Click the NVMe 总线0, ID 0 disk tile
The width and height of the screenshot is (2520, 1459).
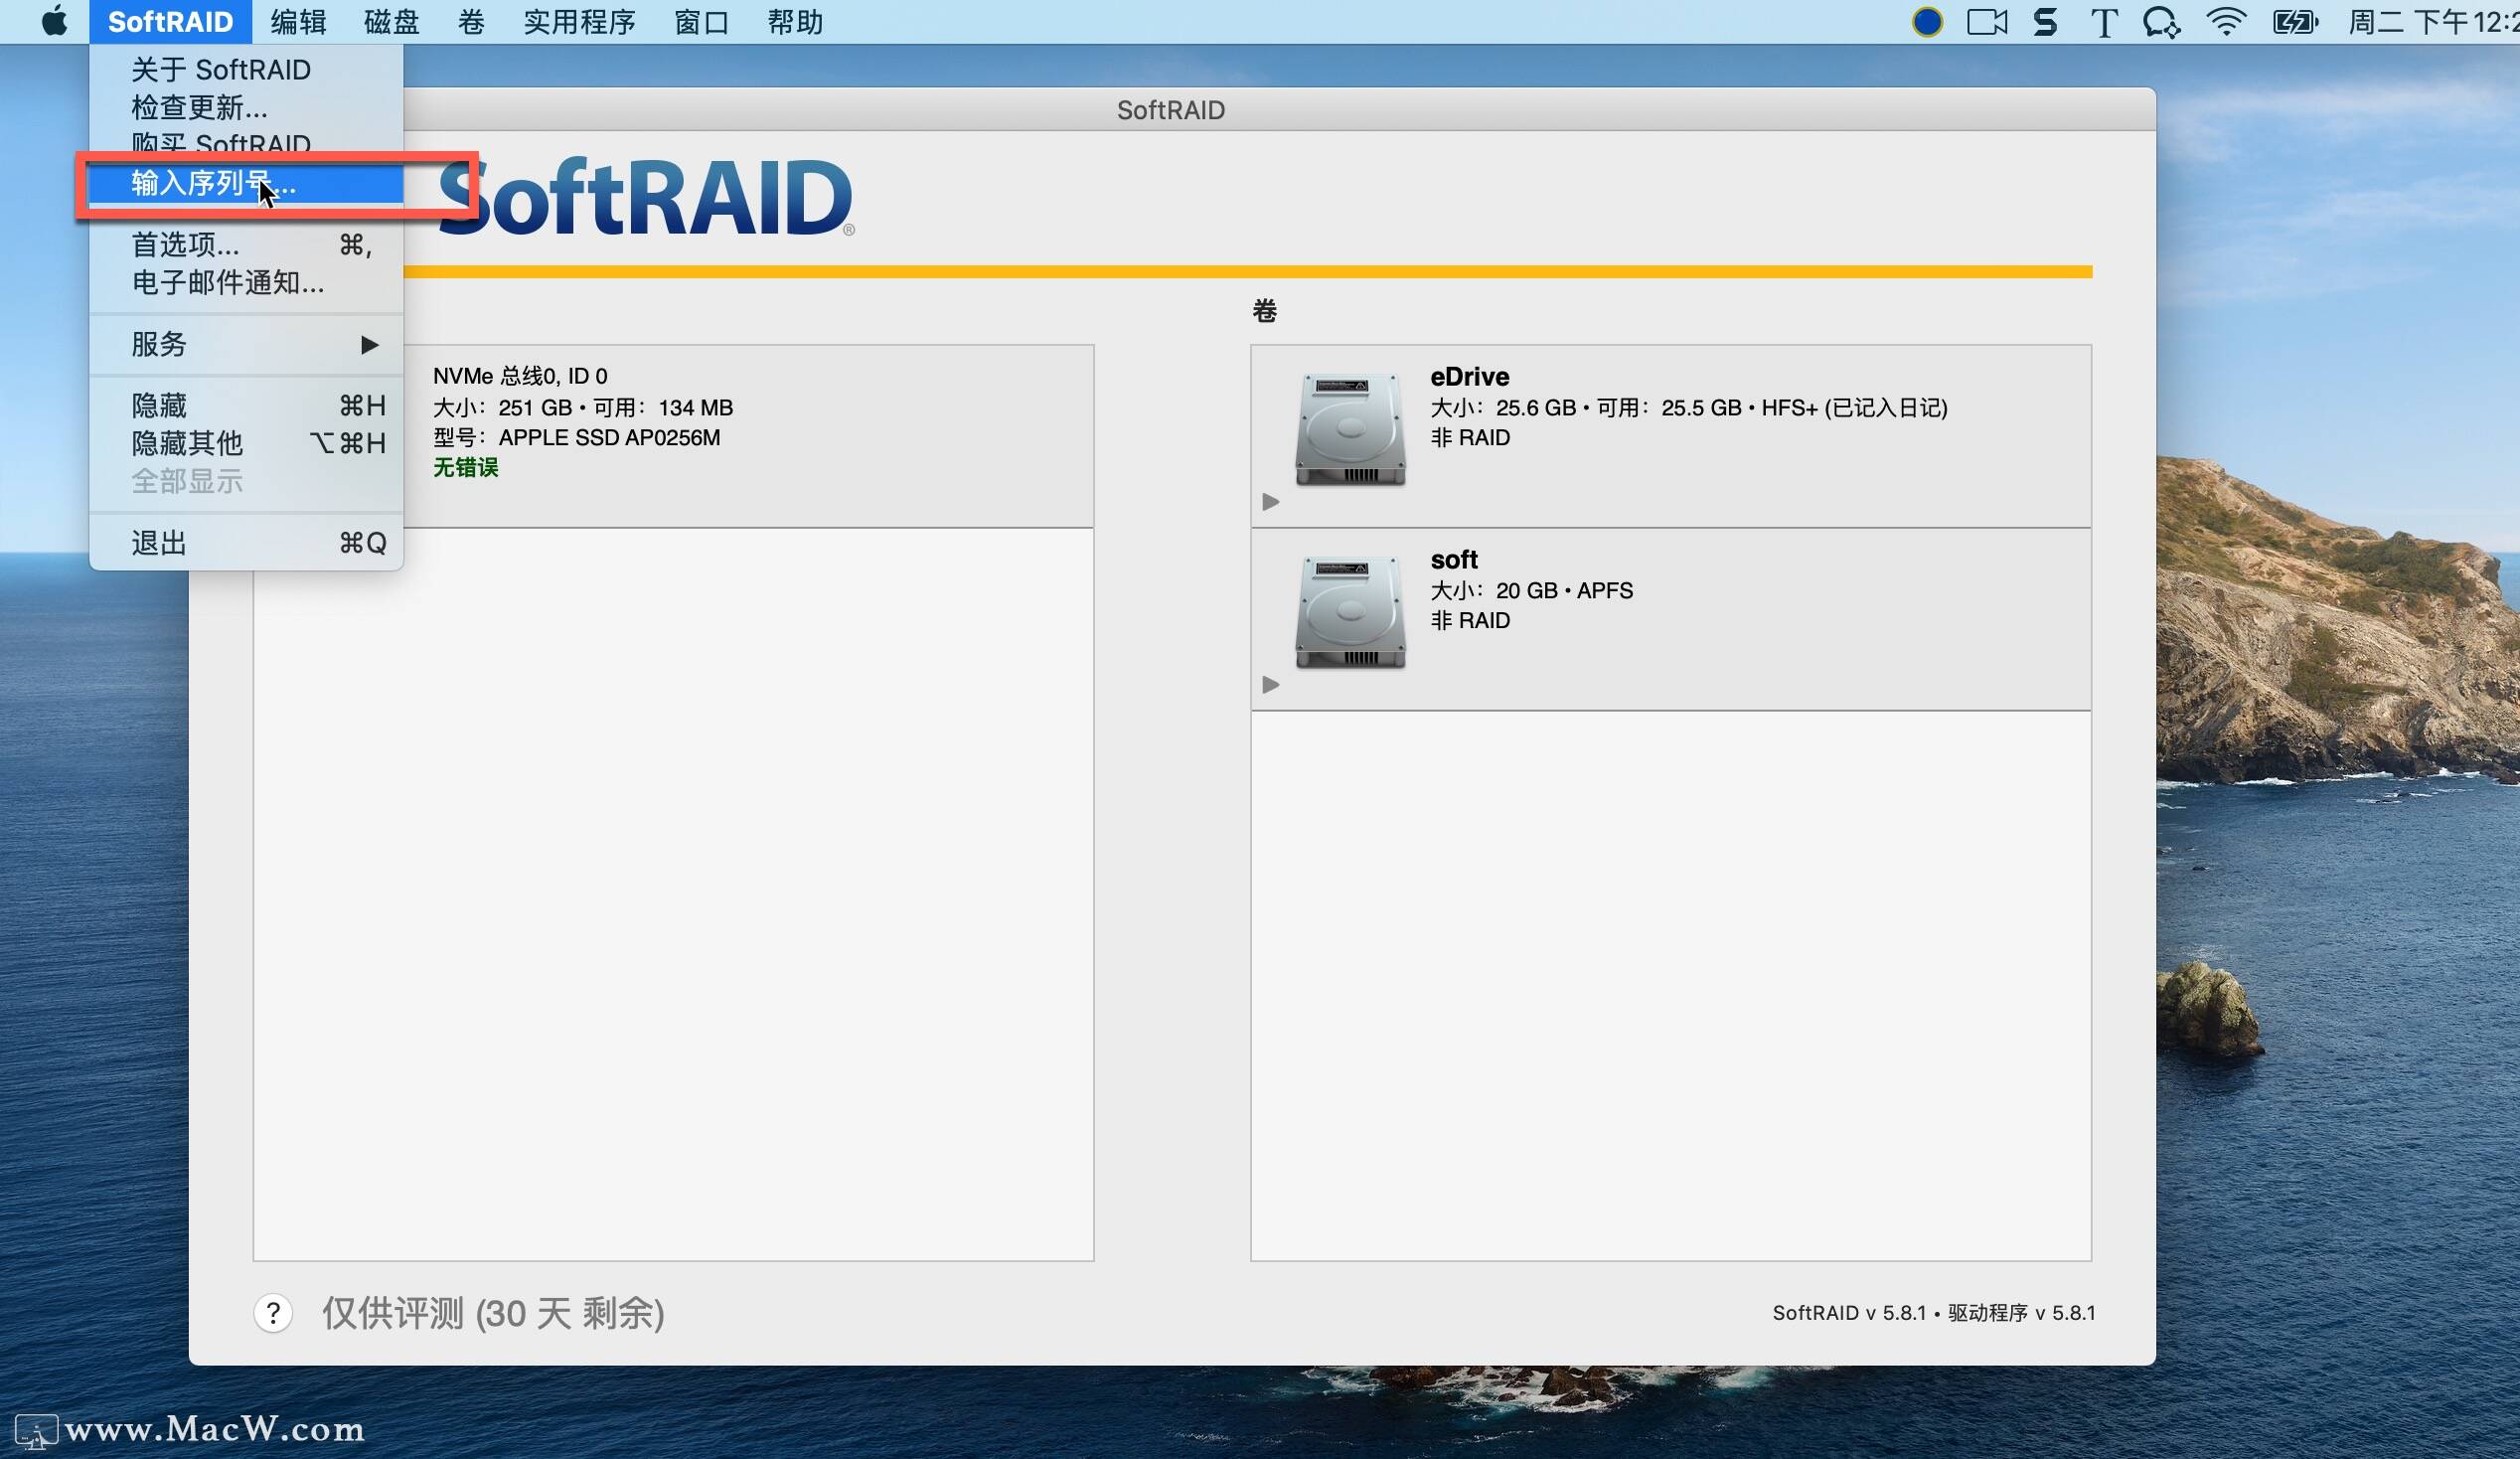[x=673, y=436]
